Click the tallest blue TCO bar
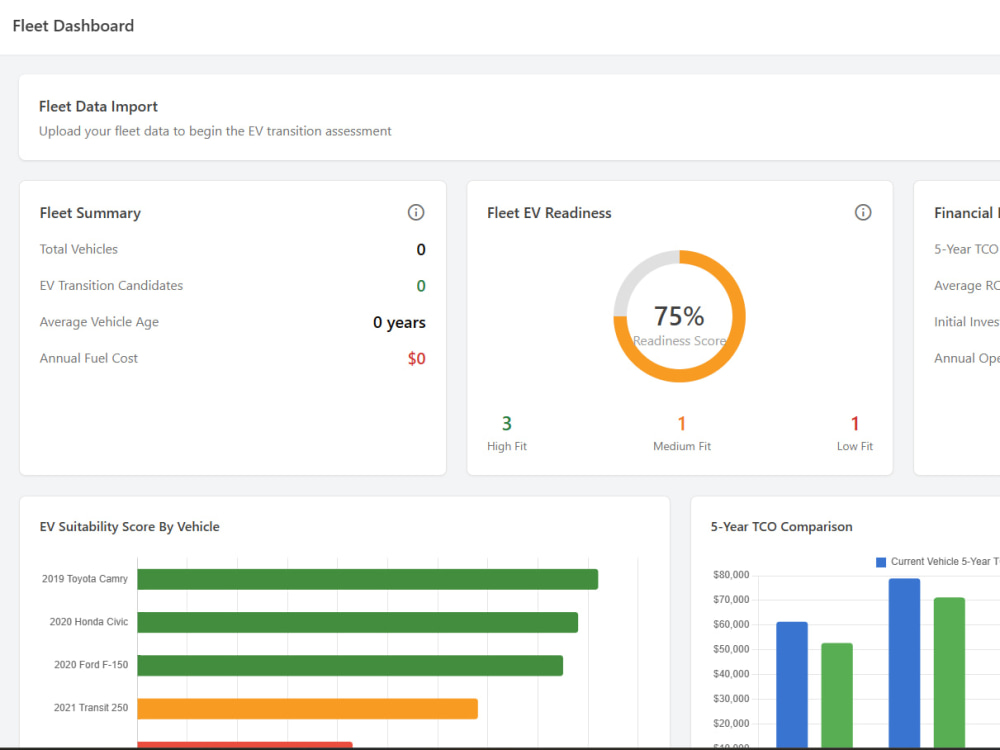 [904, 663]
